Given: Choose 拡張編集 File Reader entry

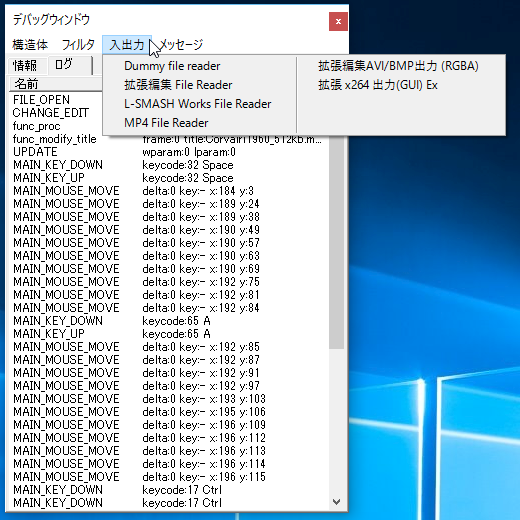Looking at the screenshot, I should [x=178, y=85].
